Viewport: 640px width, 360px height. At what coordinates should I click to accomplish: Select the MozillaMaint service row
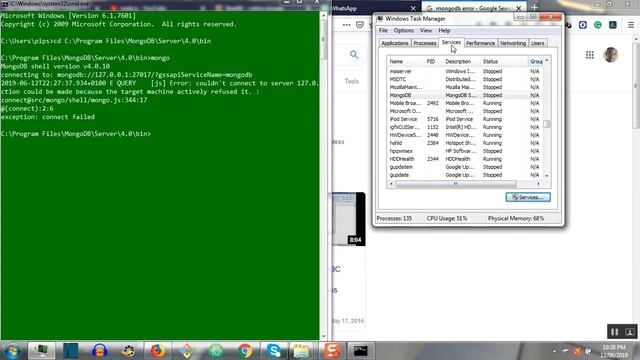(x=465, y=87)
